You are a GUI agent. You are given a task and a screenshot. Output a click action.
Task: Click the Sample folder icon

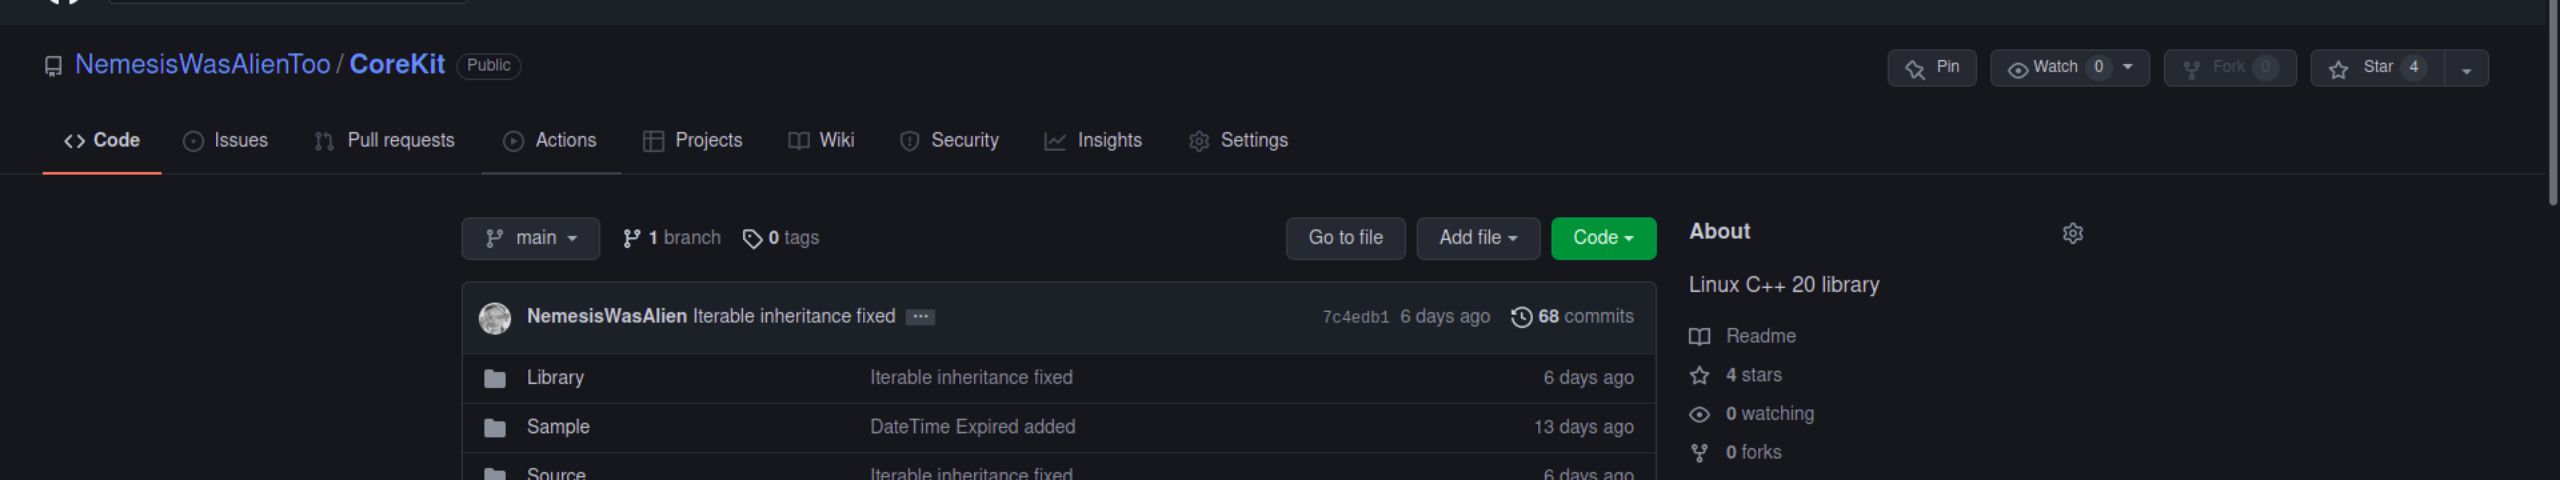tap(494, 428)
